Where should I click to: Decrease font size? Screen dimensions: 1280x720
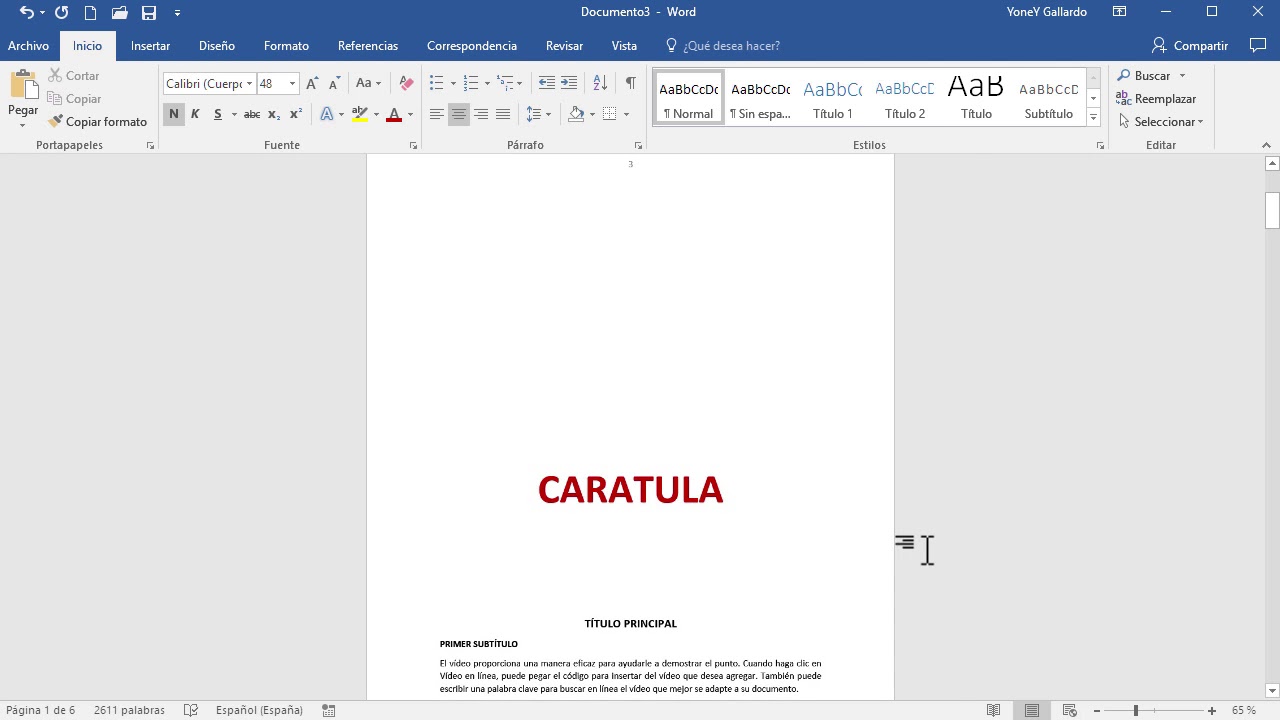tap(334, 83)
